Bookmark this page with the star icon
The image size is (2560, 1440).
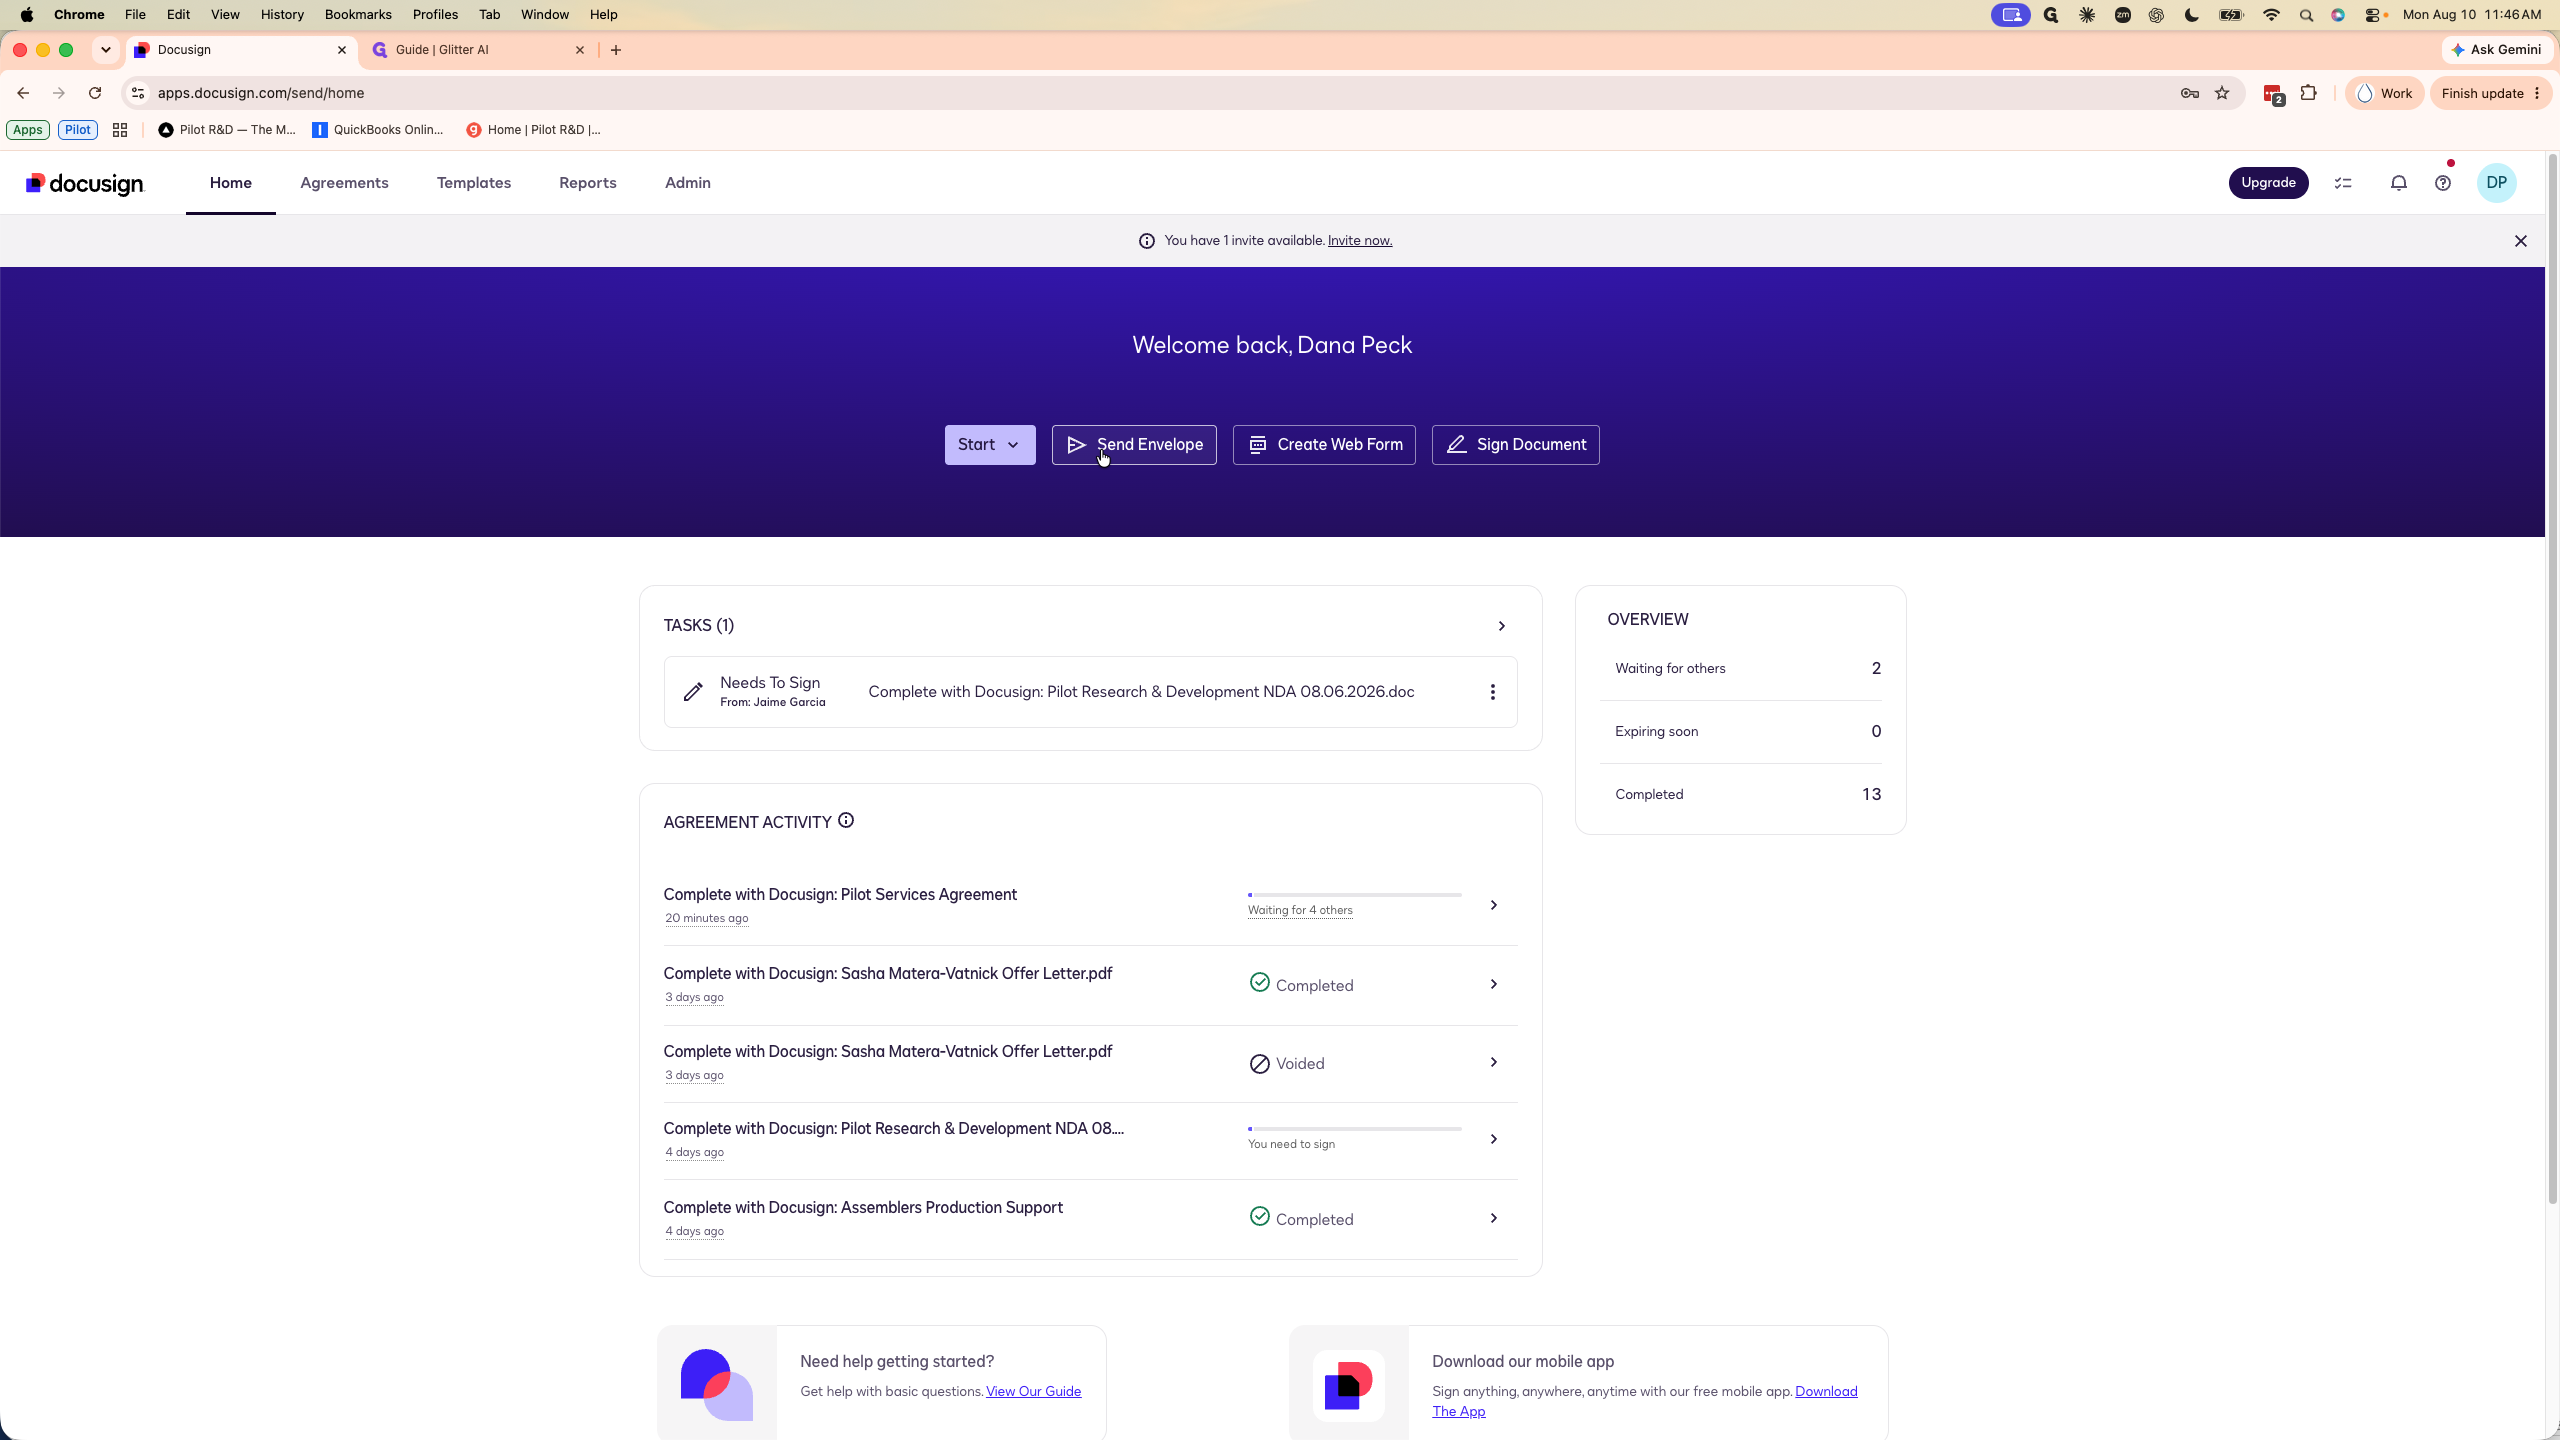click(x=2222, y=93)
